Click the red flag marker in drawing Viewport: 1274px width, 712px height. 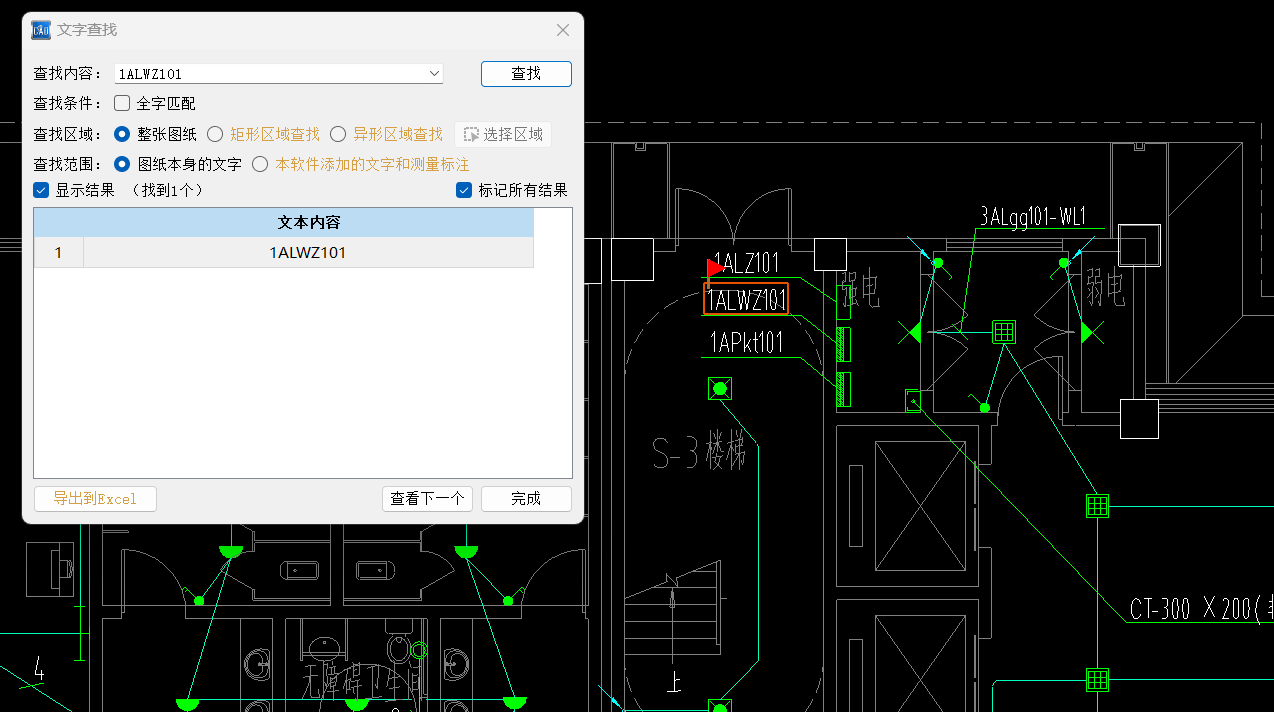[x=715, y=268]
